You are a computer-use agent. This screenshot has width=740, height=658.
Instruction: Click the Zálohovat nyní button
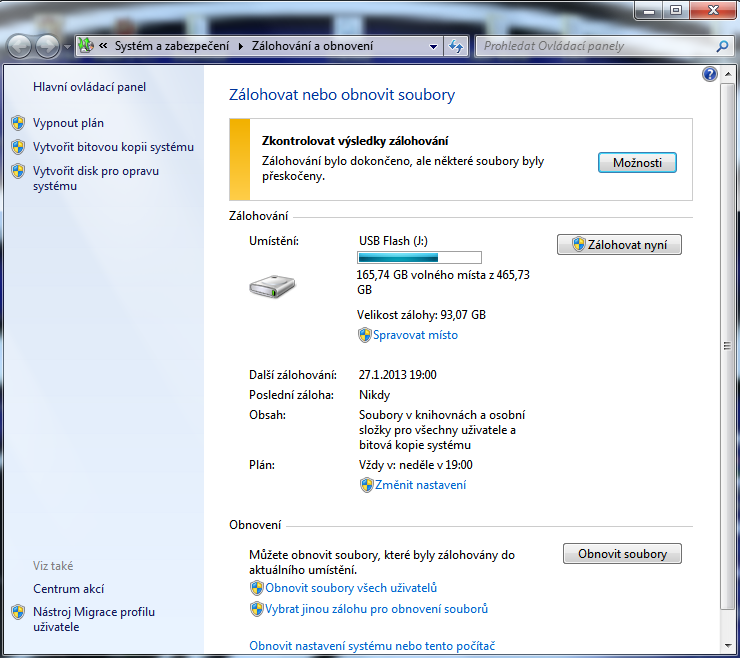coord(619,245)
